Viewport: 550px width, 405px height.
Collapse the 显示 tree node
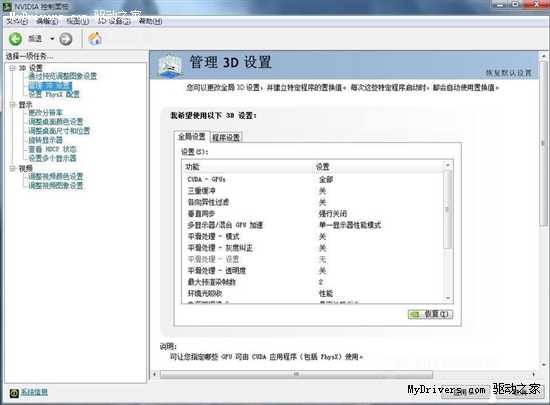tap(13, 104)
